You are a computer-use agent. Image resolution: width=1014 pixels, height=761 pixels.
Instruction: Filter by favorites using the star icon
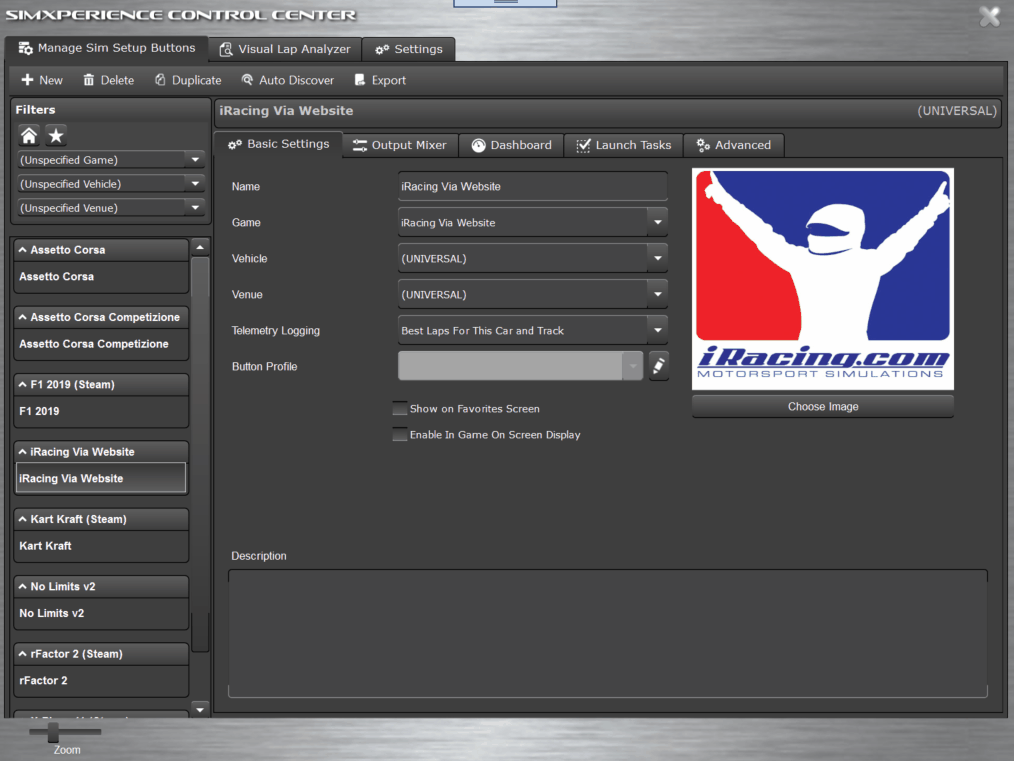[x=55, y=134]
